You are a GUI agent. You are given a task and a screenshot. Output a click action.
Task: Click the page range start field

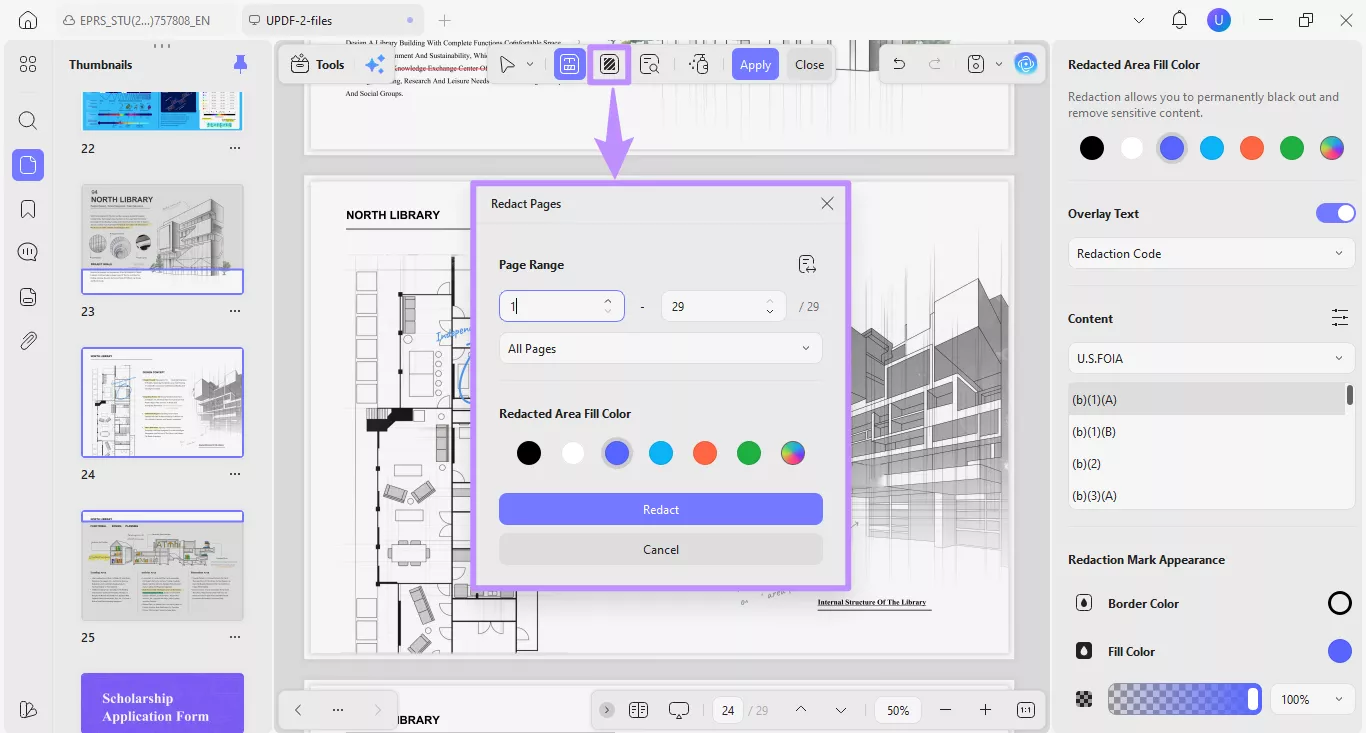pyautogui.click(x=562, y=306)
